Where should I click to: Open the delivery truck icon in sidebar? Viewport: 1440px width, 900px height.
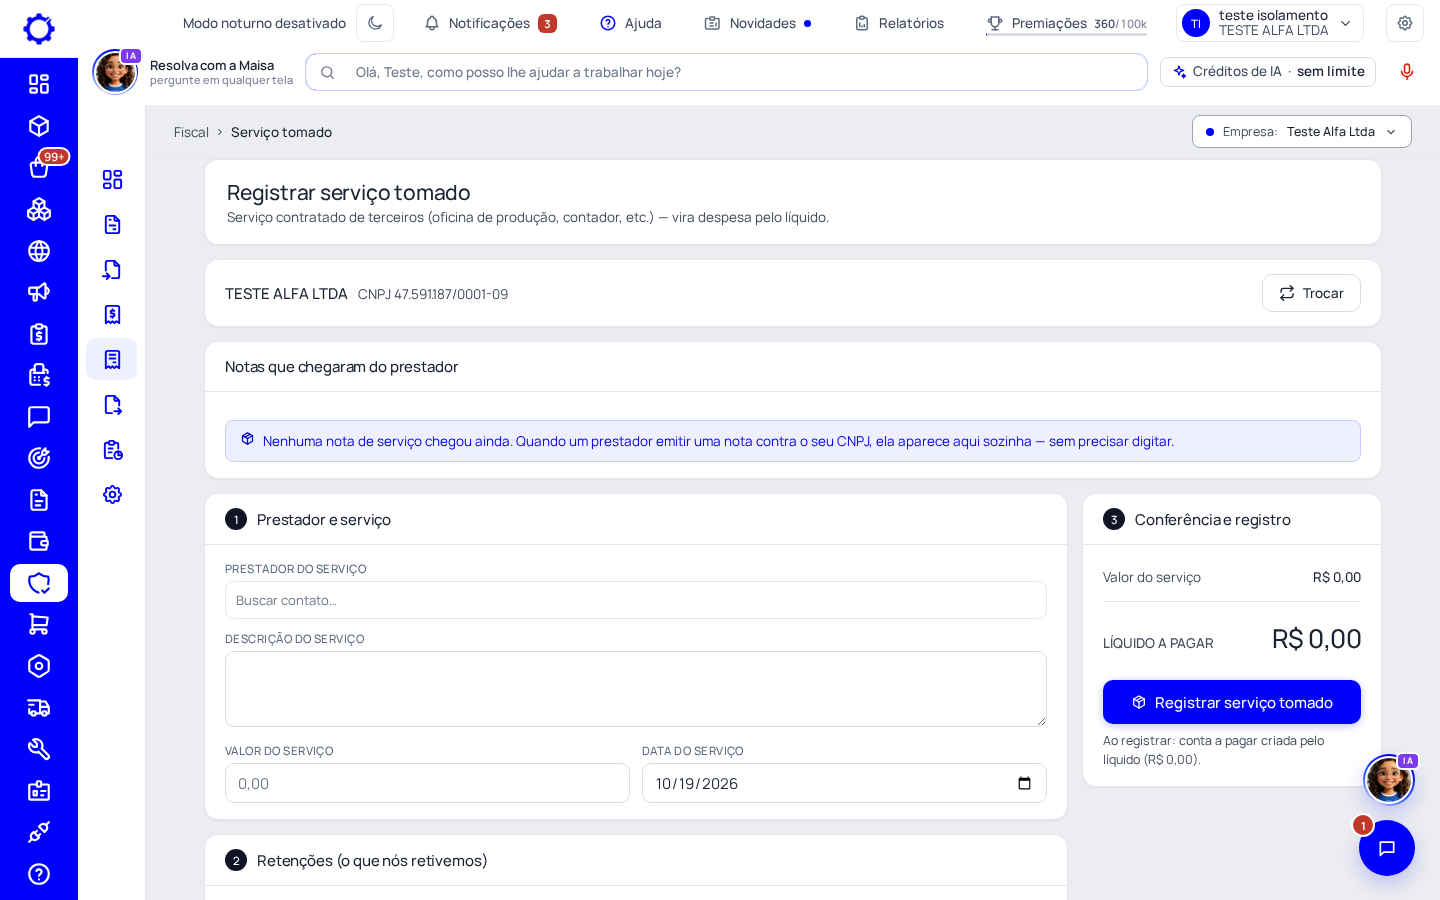39,708
